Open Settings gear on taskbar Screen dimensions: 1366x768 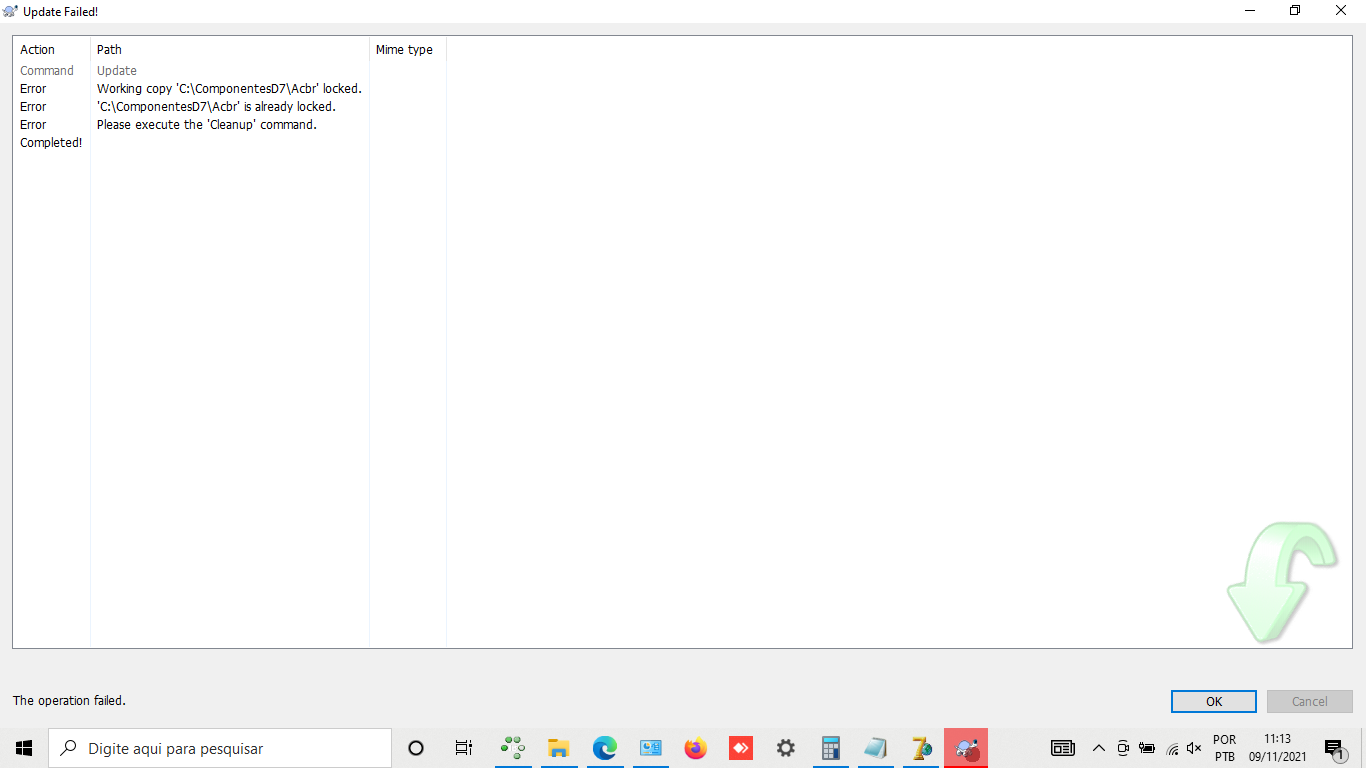[786, 748]
